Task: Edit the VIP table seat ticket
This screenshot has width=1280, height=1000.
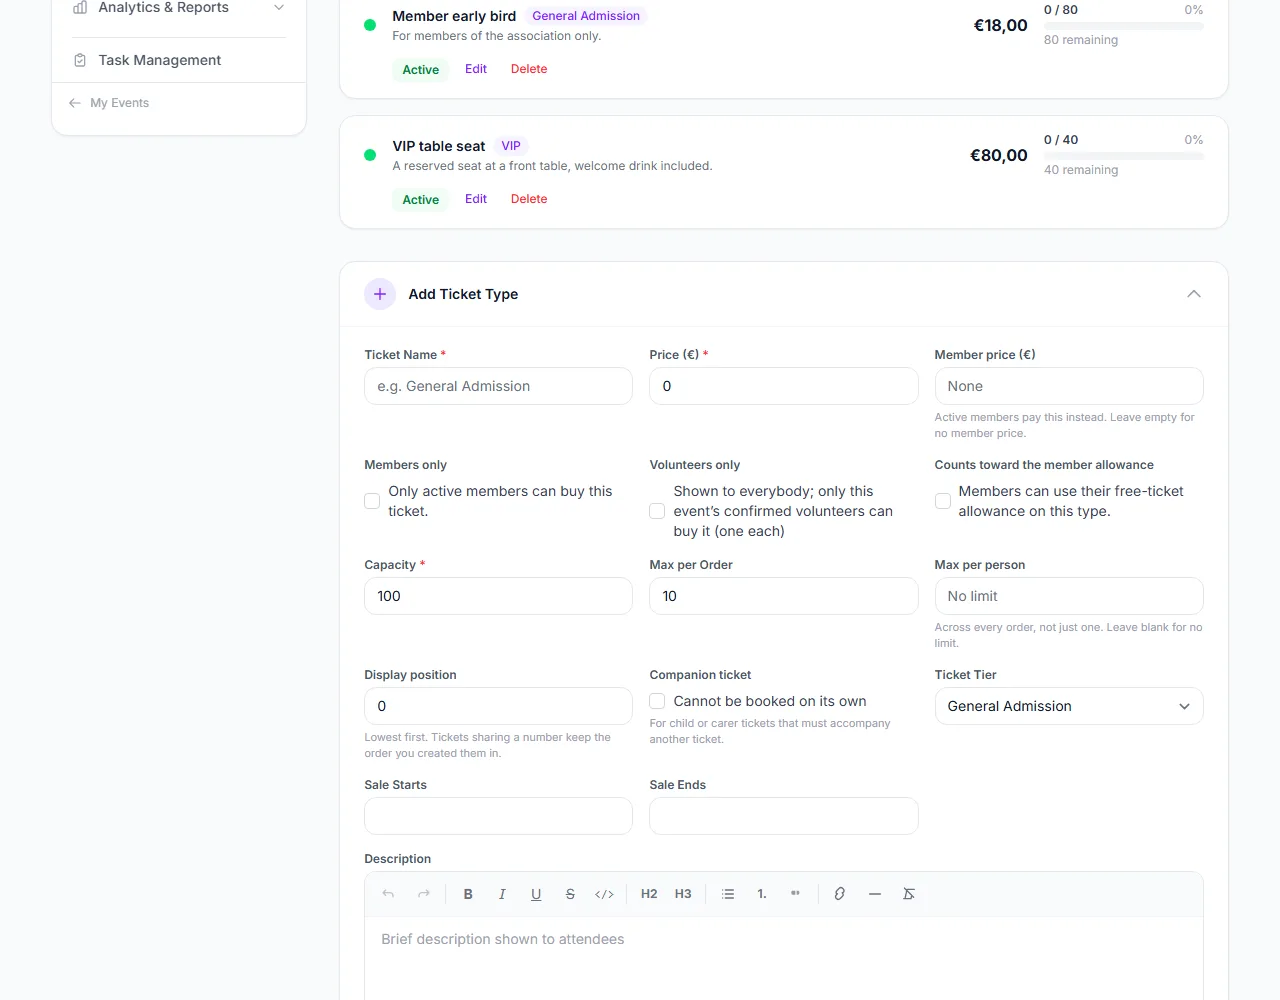Action: [x=476, y=199]
